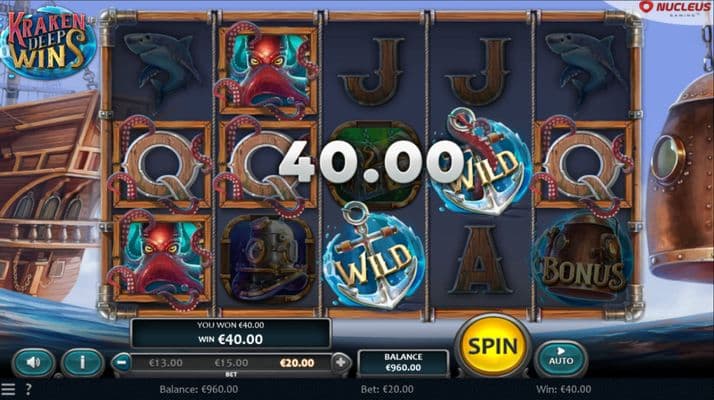Open the info paytable button
This screenshot has height=400, width=714.
click(82, 363)
